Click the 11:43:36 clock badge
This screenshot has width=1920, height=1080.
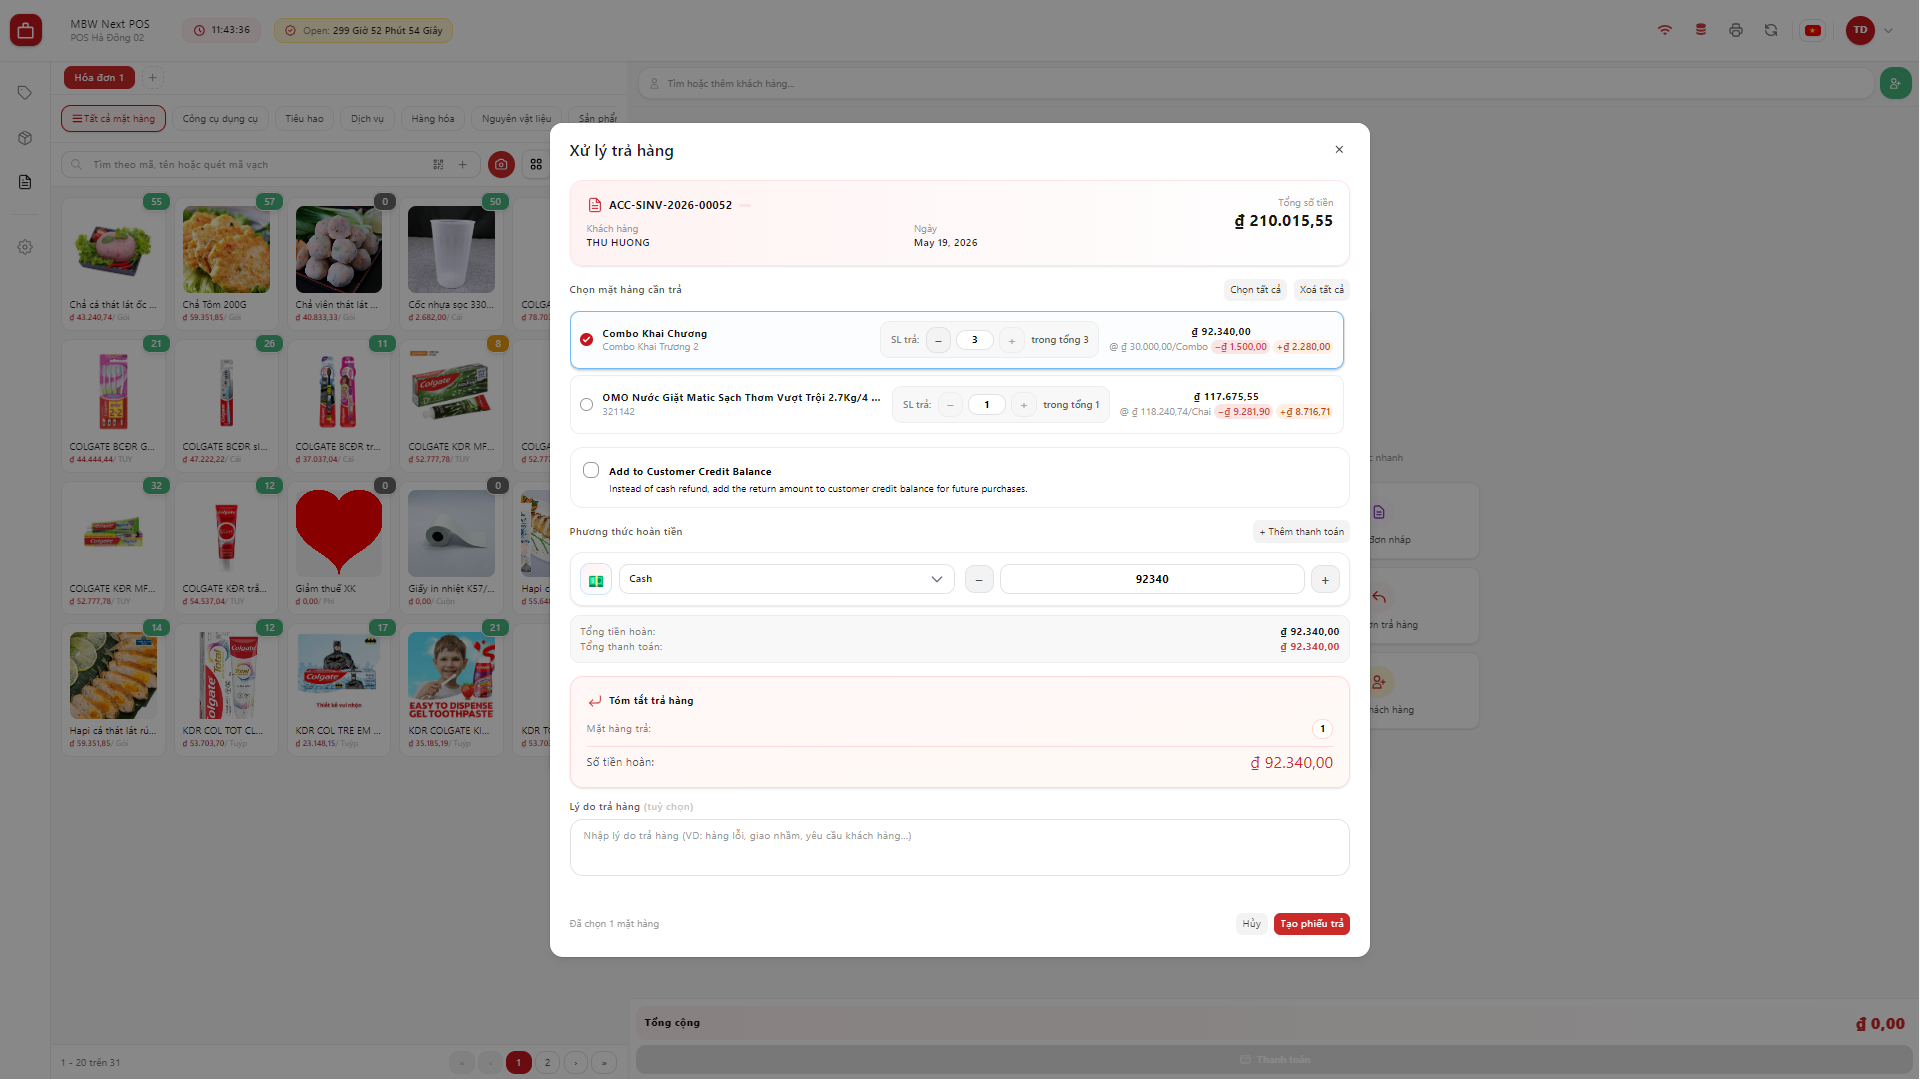tap(222, 31)
